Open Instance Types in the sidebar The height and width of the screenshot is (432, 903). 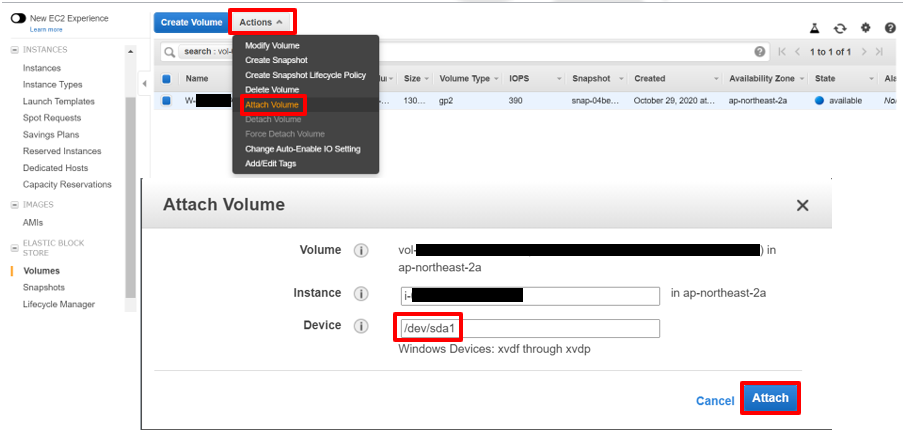click(52, 85)
